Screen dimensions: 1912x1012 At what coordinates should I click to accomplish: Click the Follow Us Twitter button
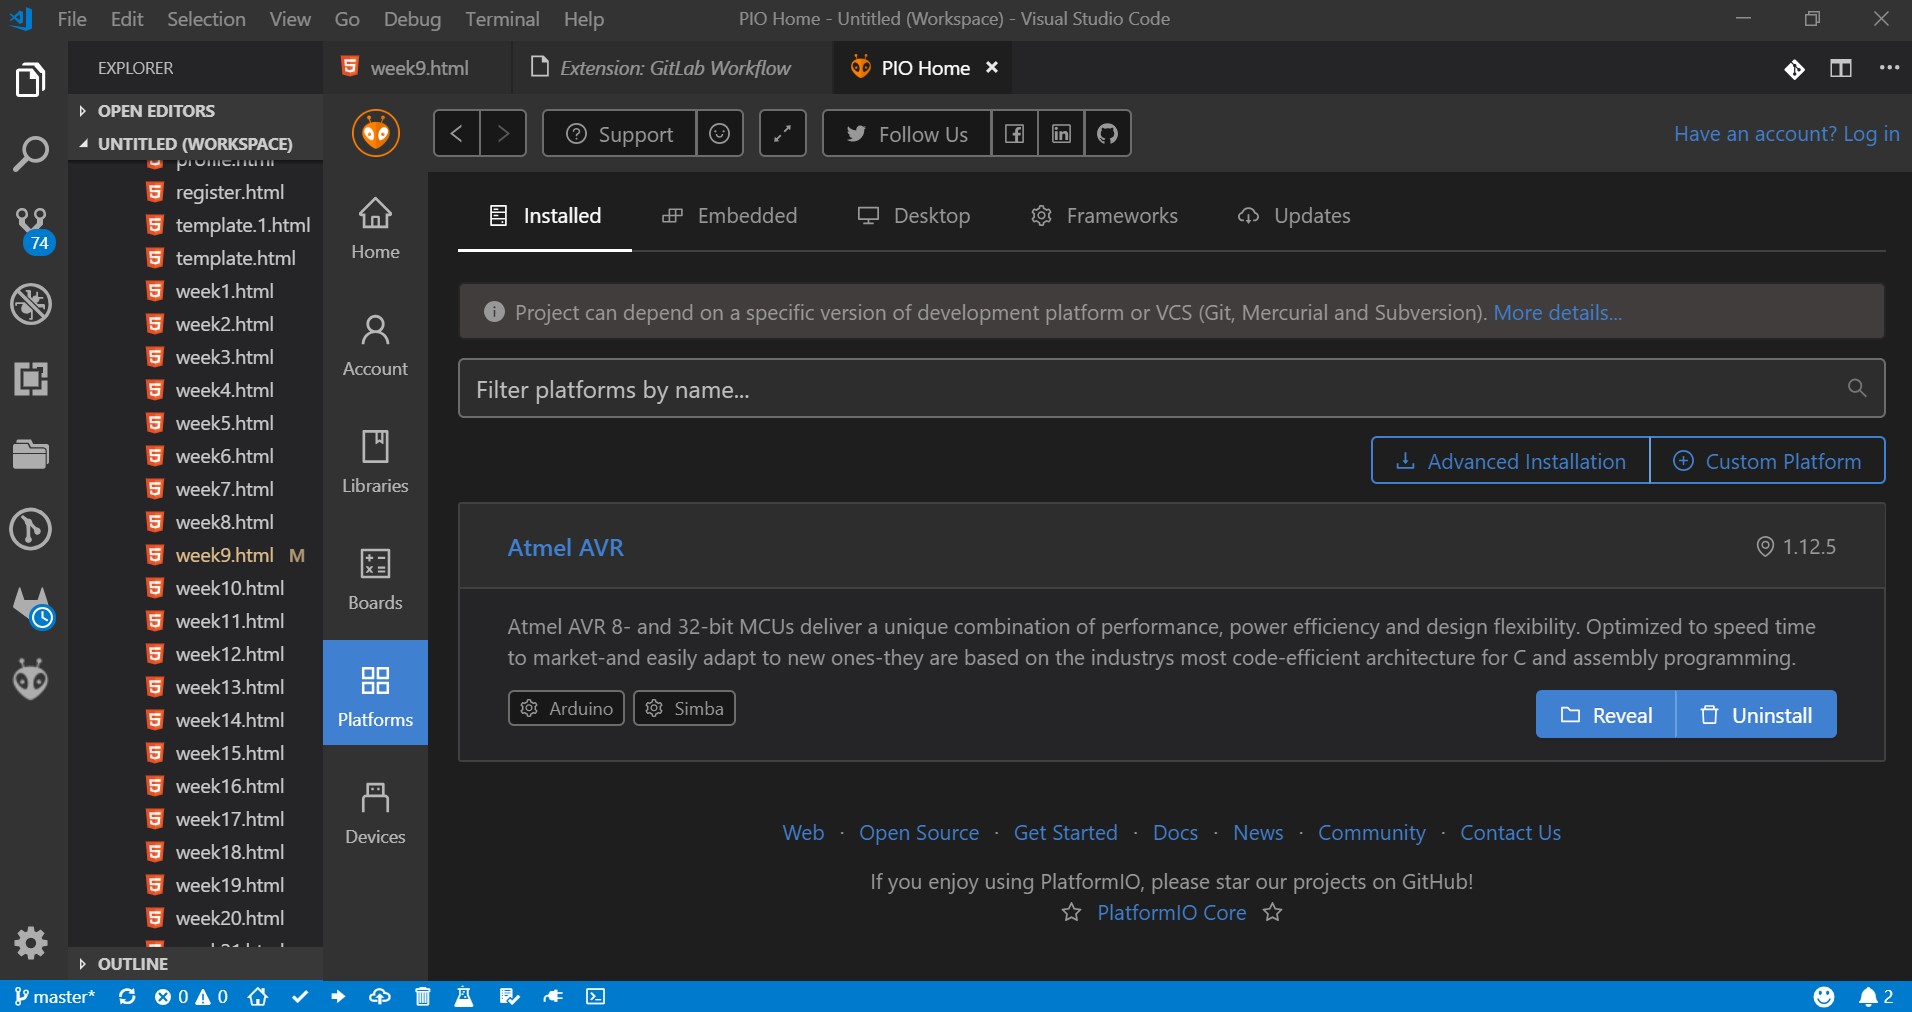pyautogui.click(x=907, y=133)
